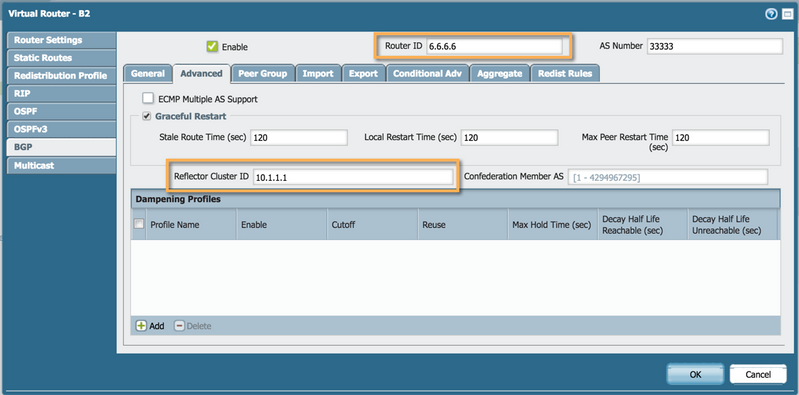
Task: Confirm with the OK button
Action: pyautogui.click(x=695, y=374)
